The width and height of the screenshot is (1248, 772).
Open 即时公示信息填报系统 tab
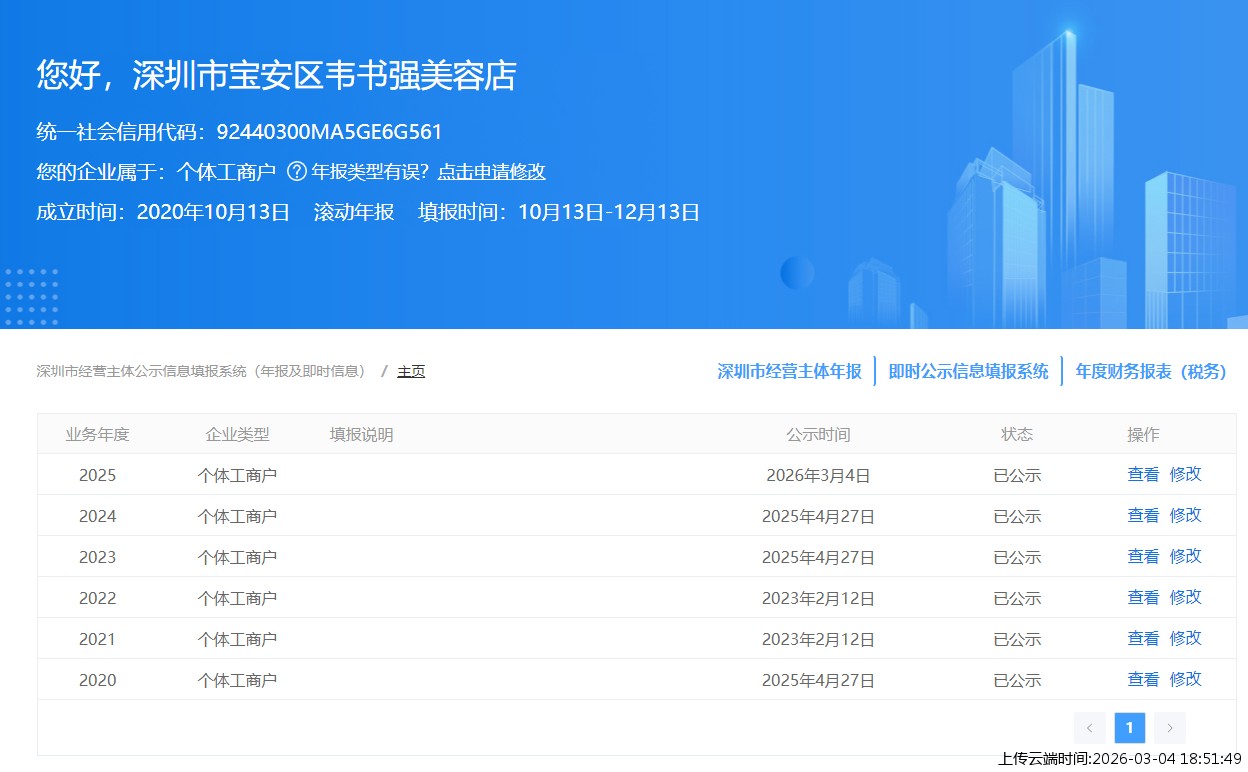(x=968, y=371)
